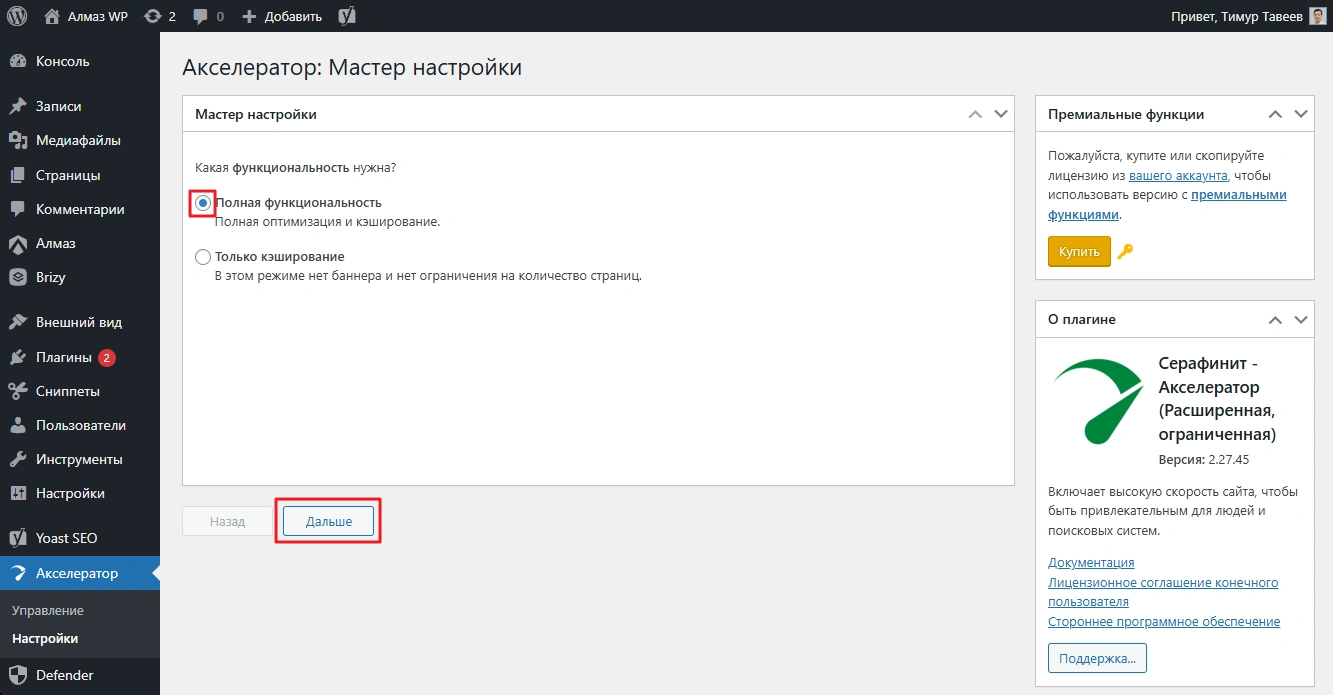1333x695 pixels.
Task: Click the WordPress logo icon
Action: 17,16
